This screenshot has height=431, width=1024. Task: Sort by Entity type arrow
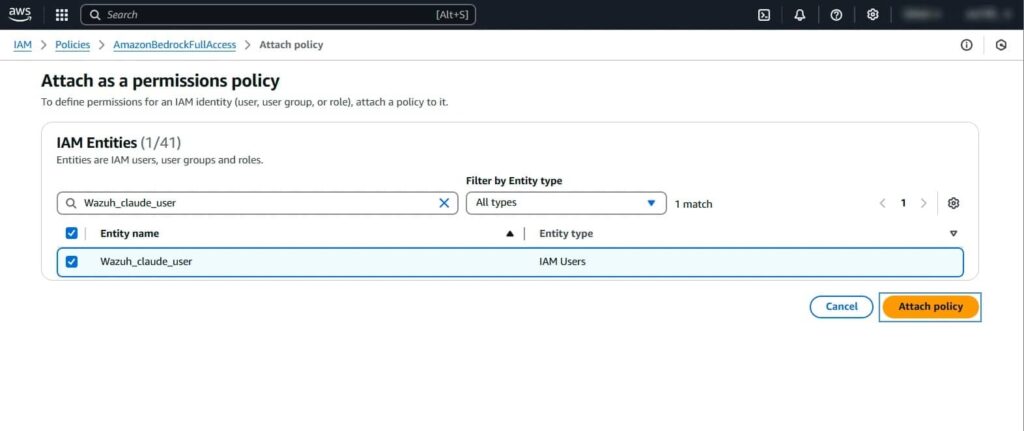[953, 234]
